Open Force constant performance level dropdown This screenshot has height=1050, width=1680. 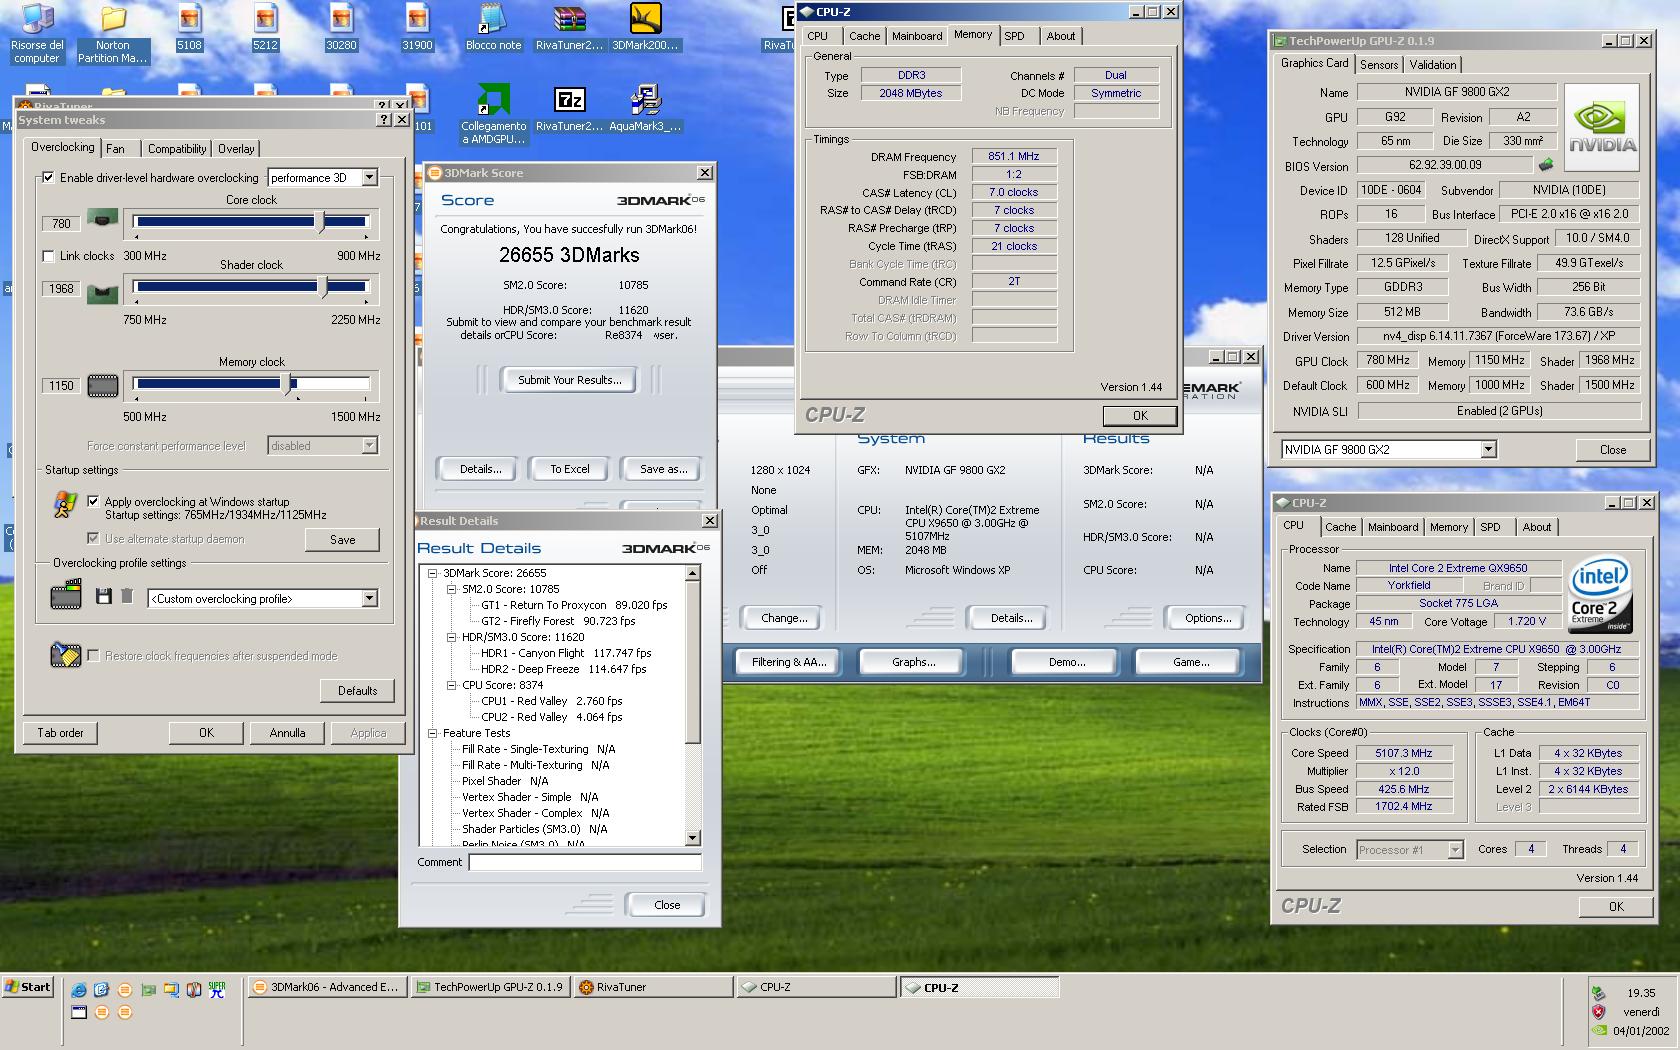pyautogui.click(x=369, y=446)
